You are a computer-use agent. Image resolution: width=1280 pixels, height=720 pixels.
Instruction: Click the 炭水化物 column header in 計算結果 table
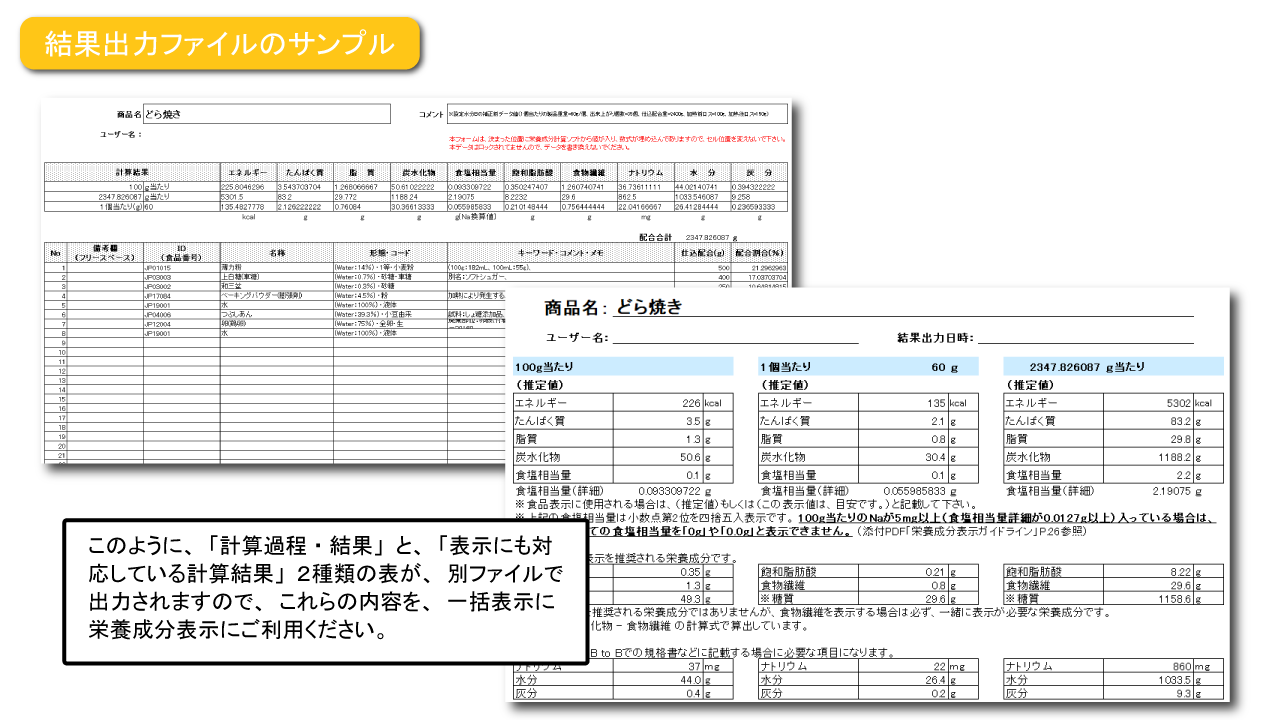point(418,172)
